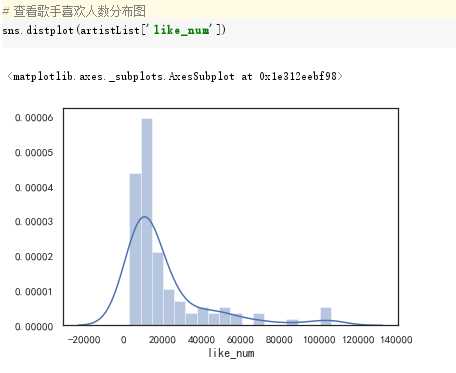
Task: Select the output text matplotlib.axes._subplots.AxesSubplot
Action: [x=124, y=76]
